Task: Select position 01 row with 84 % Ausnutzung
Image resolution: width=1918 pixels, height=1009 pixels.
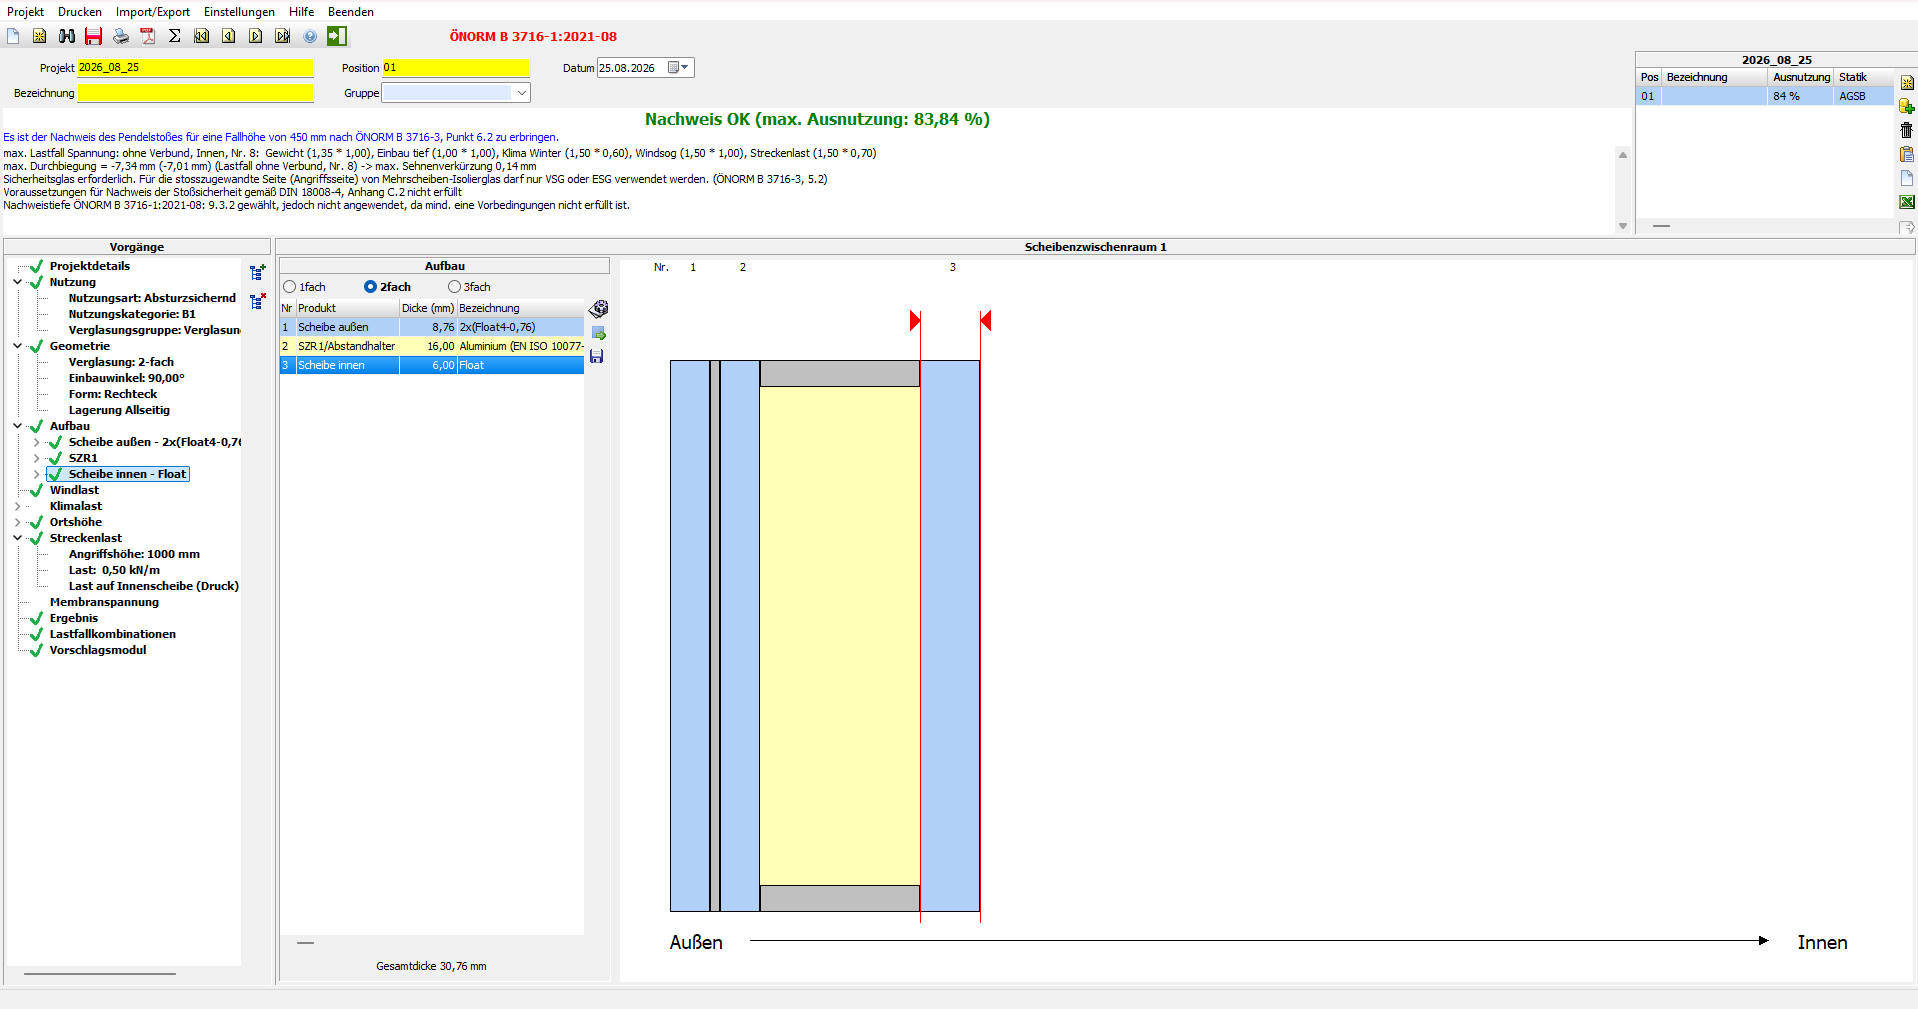Action: (1765, 96)
